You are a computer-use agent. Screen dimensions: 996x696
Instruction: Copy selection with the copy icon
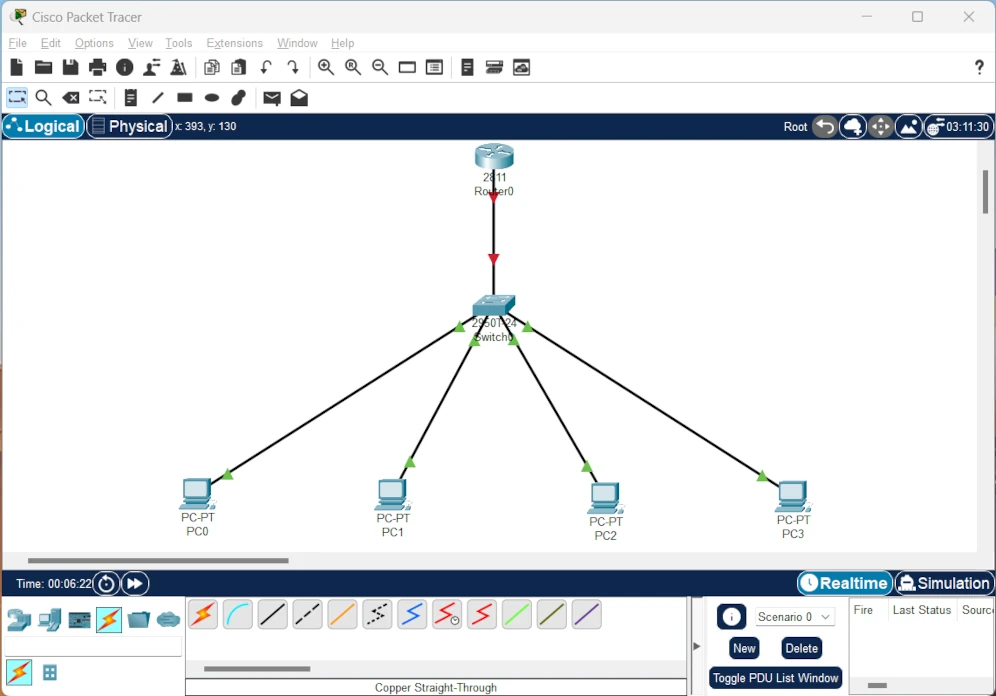212,67
